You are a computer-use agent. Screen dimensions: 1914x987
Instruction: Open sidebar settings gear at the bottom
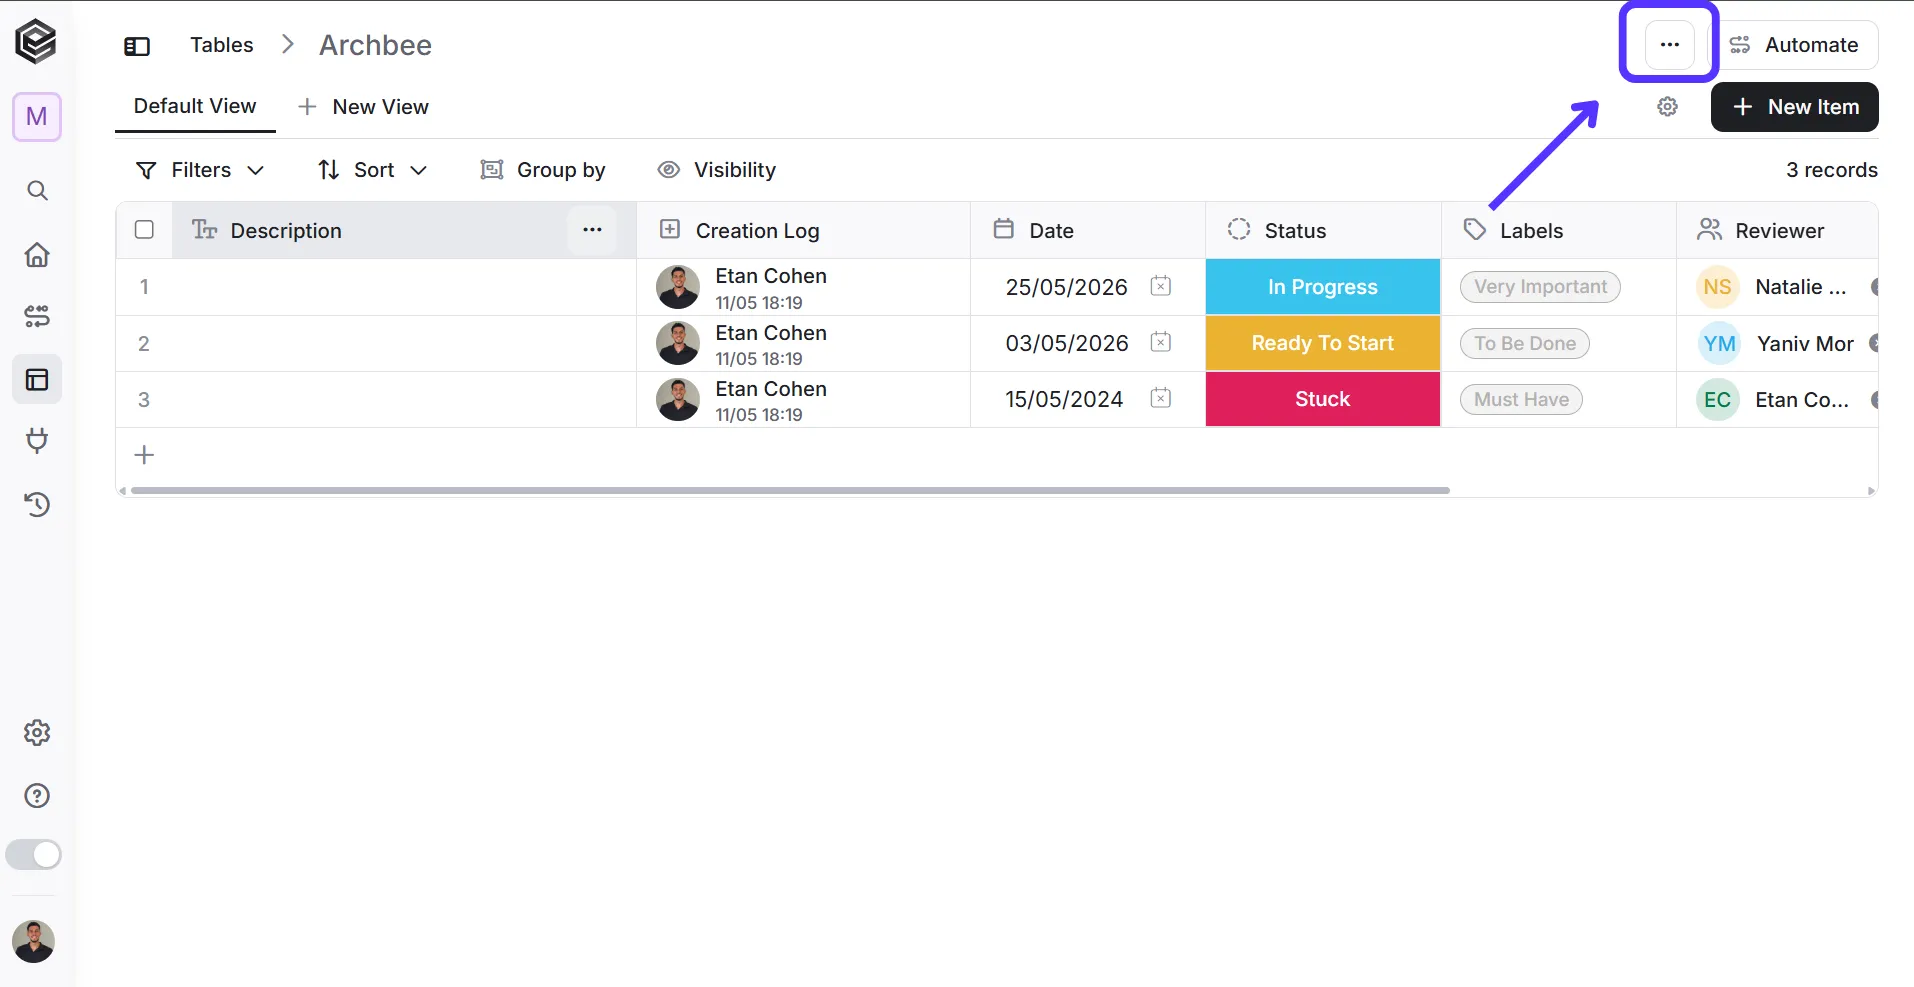point(37,733)
